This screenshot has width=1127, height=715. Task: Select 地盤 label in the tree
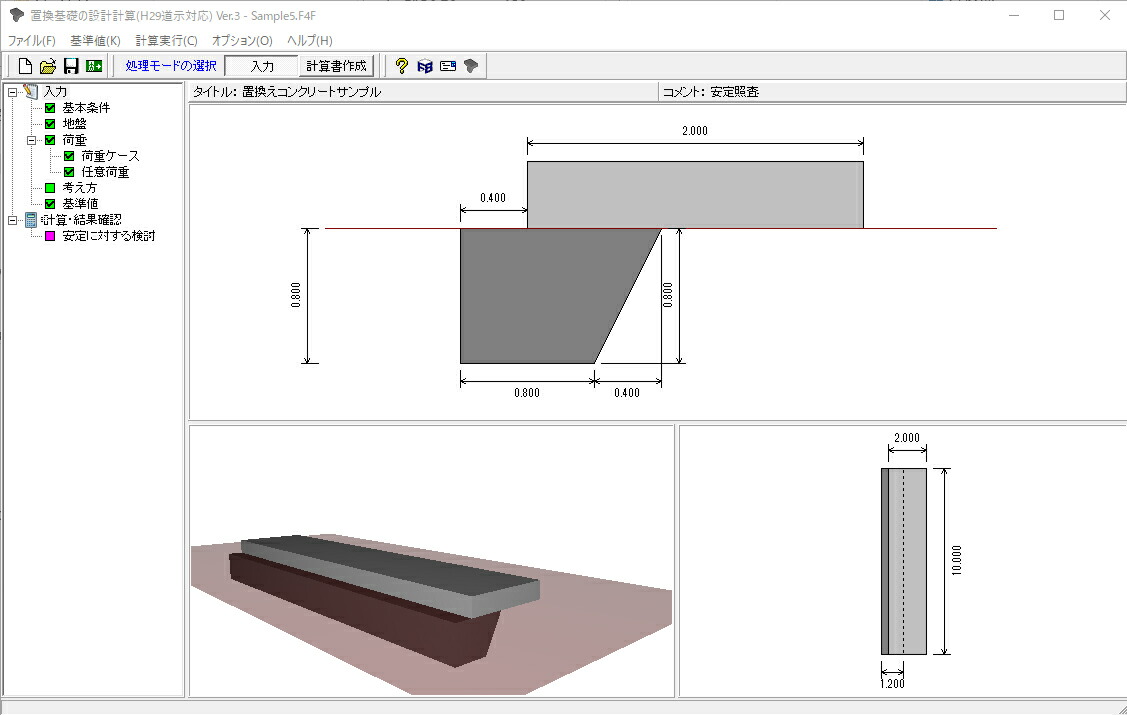[75, 124]
